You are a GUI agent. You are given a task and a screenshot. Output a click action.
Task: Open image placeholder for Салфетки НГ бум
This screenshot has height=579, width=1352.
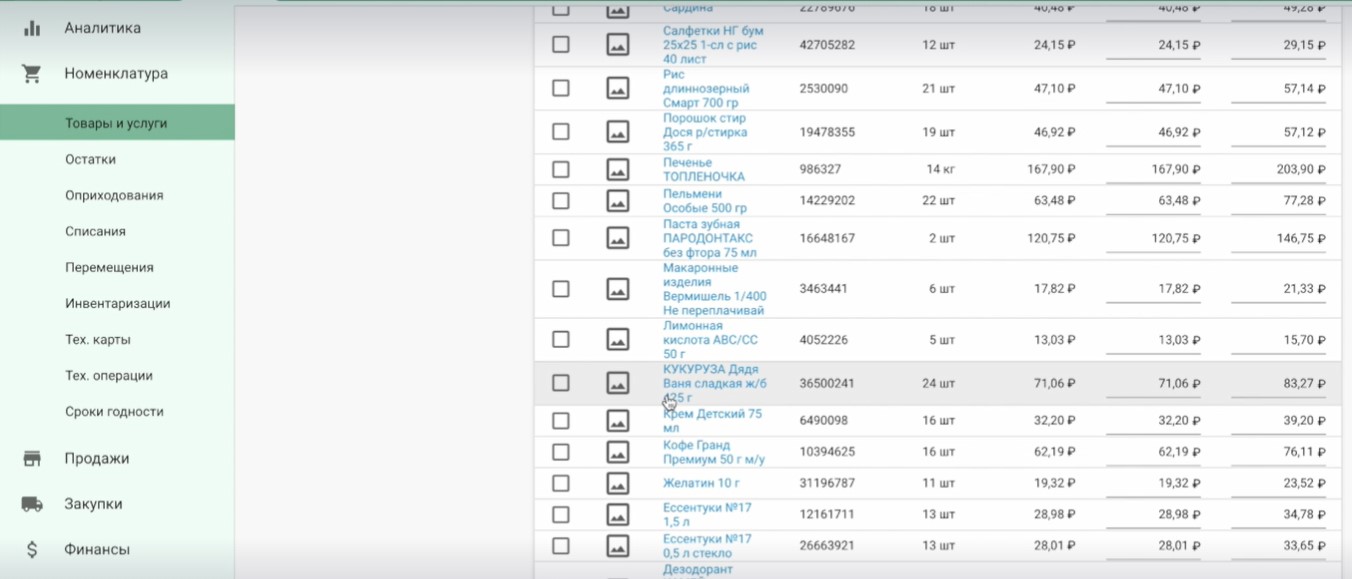(618, 45)
